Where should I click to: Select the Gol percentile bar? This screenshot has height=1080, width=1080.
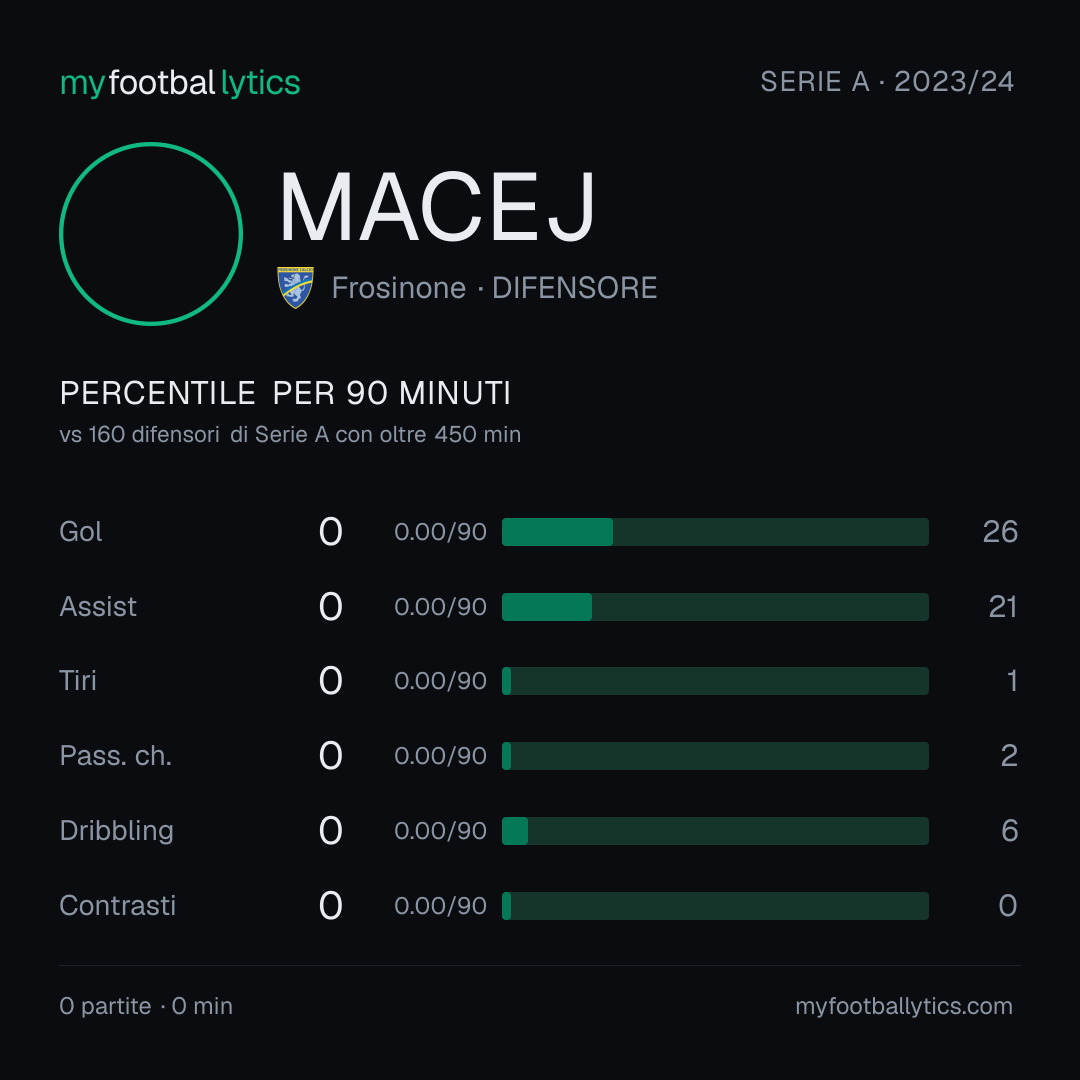coord(715,532)
